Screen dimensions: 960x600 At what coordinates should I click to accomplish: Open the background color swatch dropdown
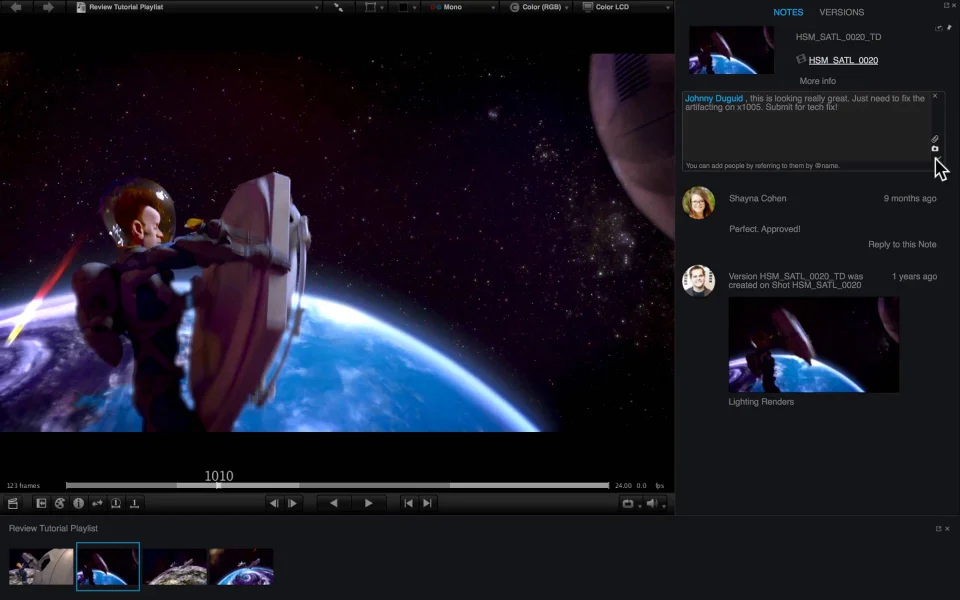pos(407,7)
